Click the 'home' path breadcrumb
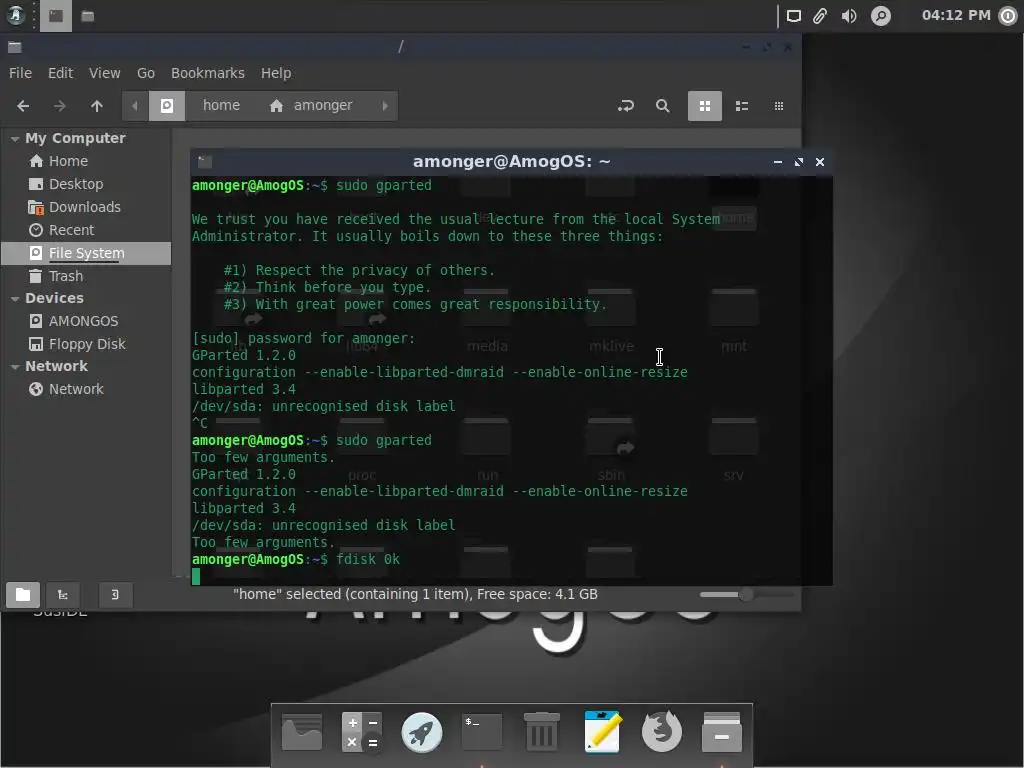Image resolution: width=1024 pixels, height=768 pixels. pos(221,106)
